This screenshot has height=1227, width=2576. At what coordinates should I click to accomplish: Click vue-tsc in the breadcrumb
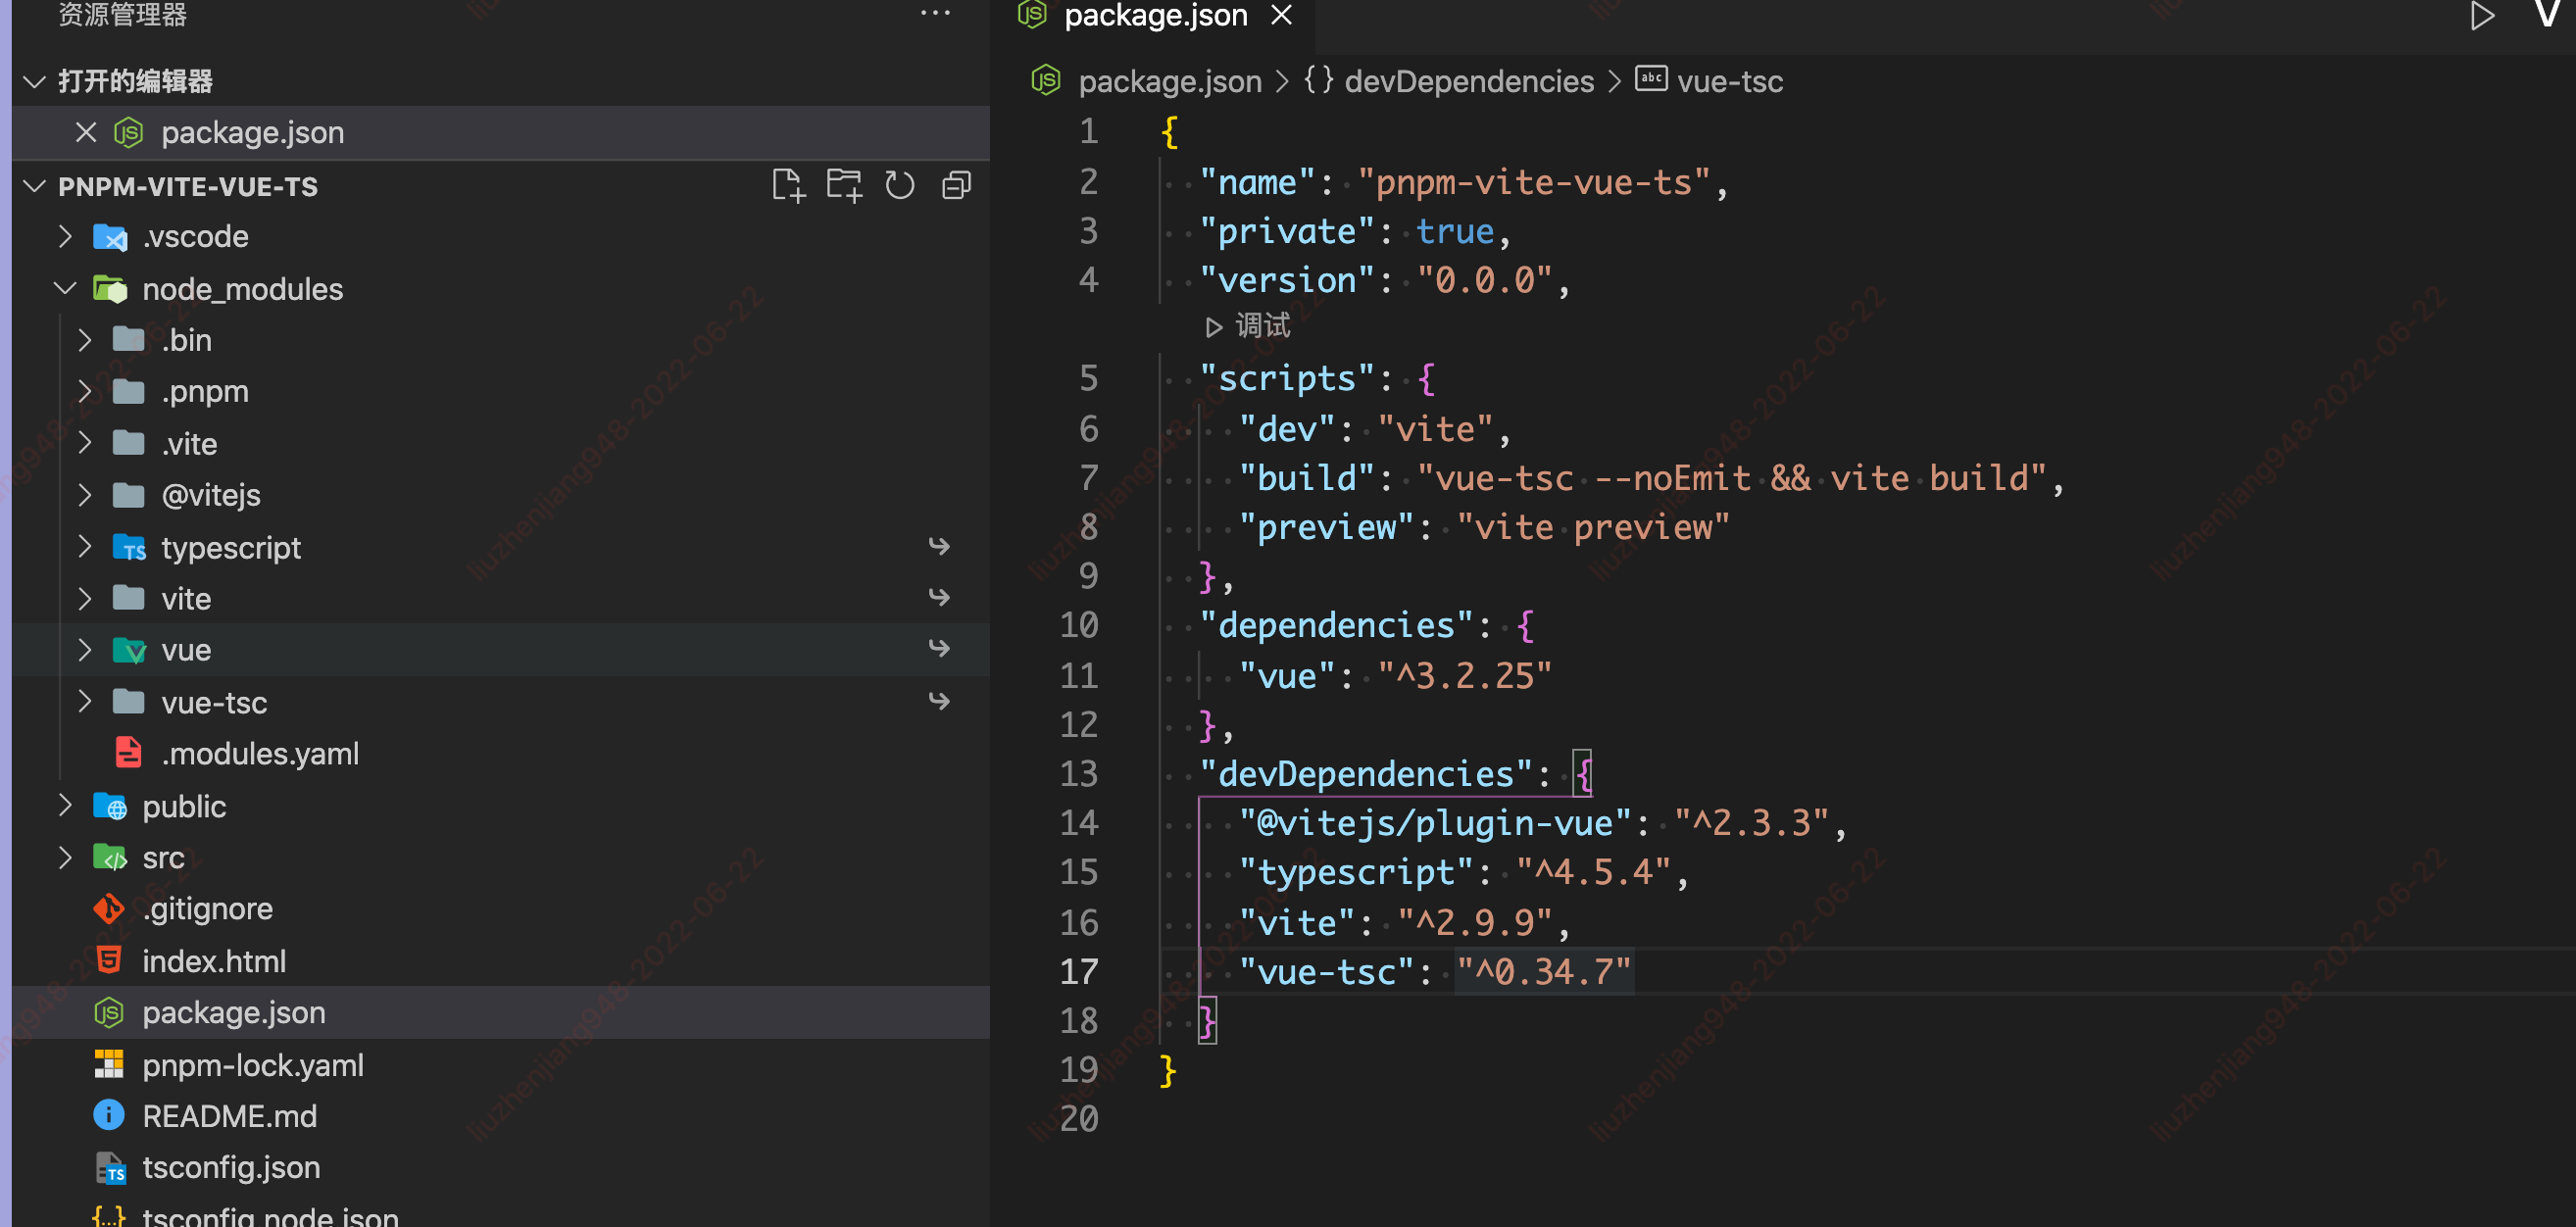[x=1730, y=81]
